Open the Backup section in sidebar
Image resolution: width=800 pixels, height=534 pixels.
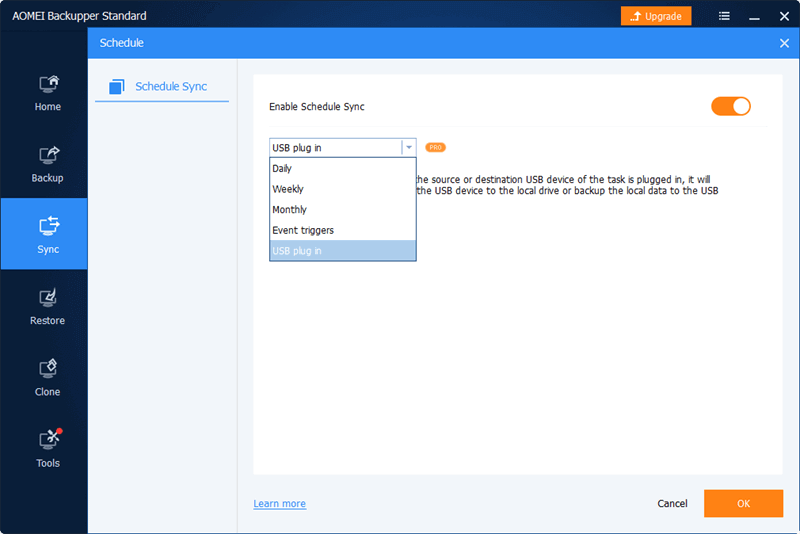click(47, 164)
